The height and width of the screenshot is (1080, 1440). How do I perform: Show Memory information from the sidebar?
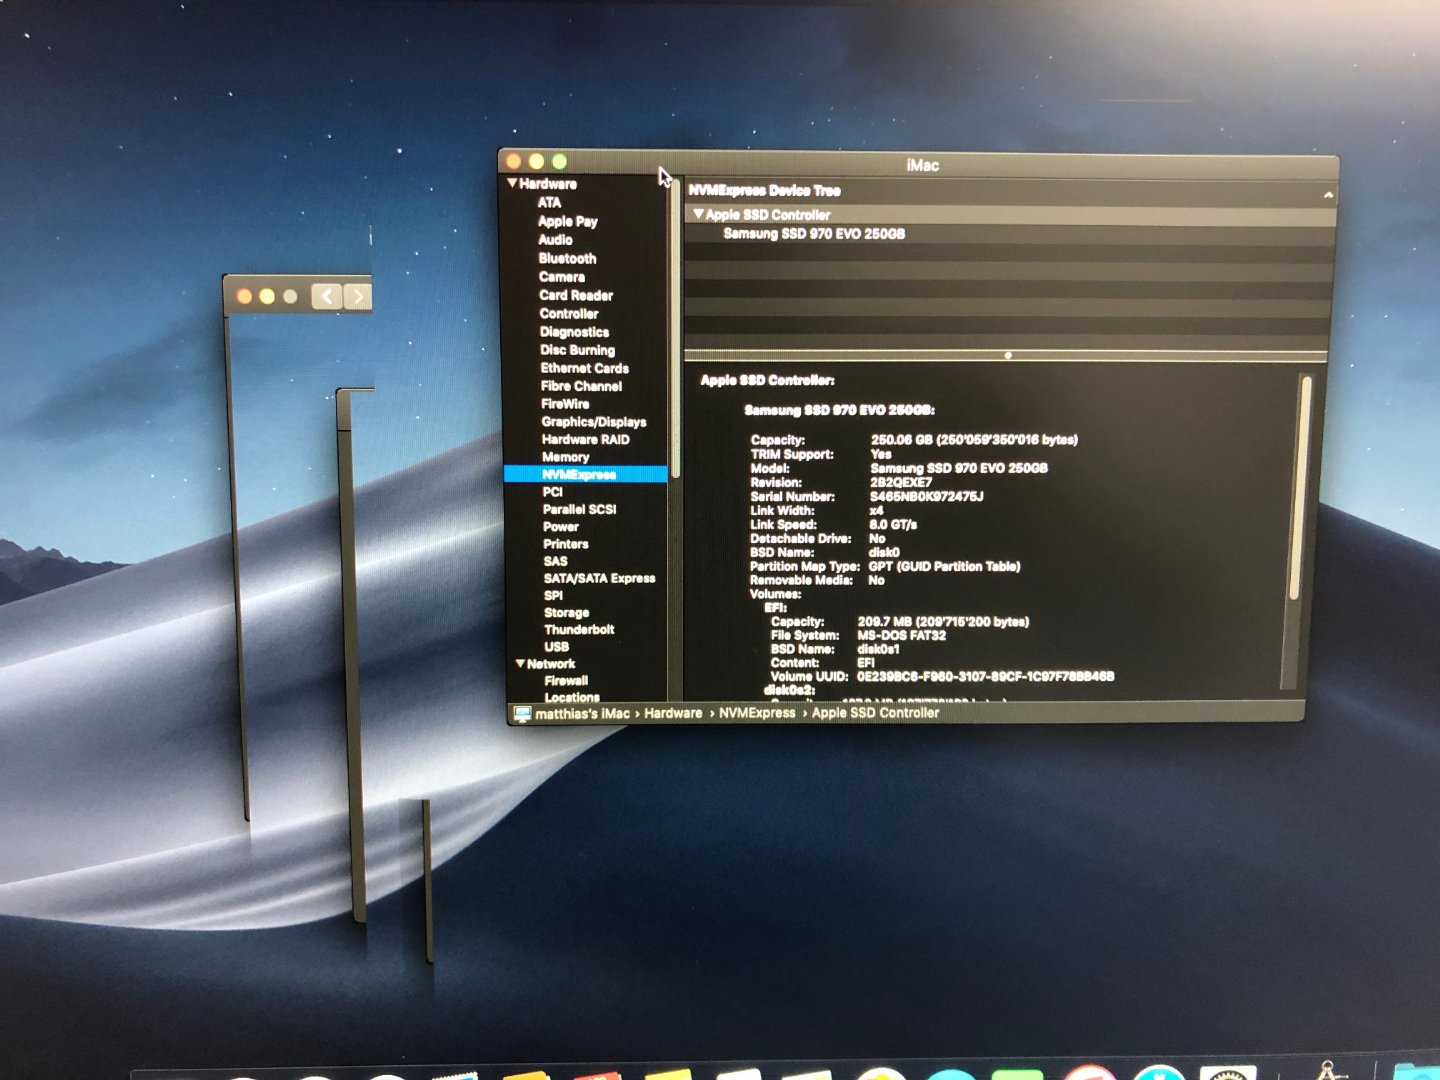[565, 457]
